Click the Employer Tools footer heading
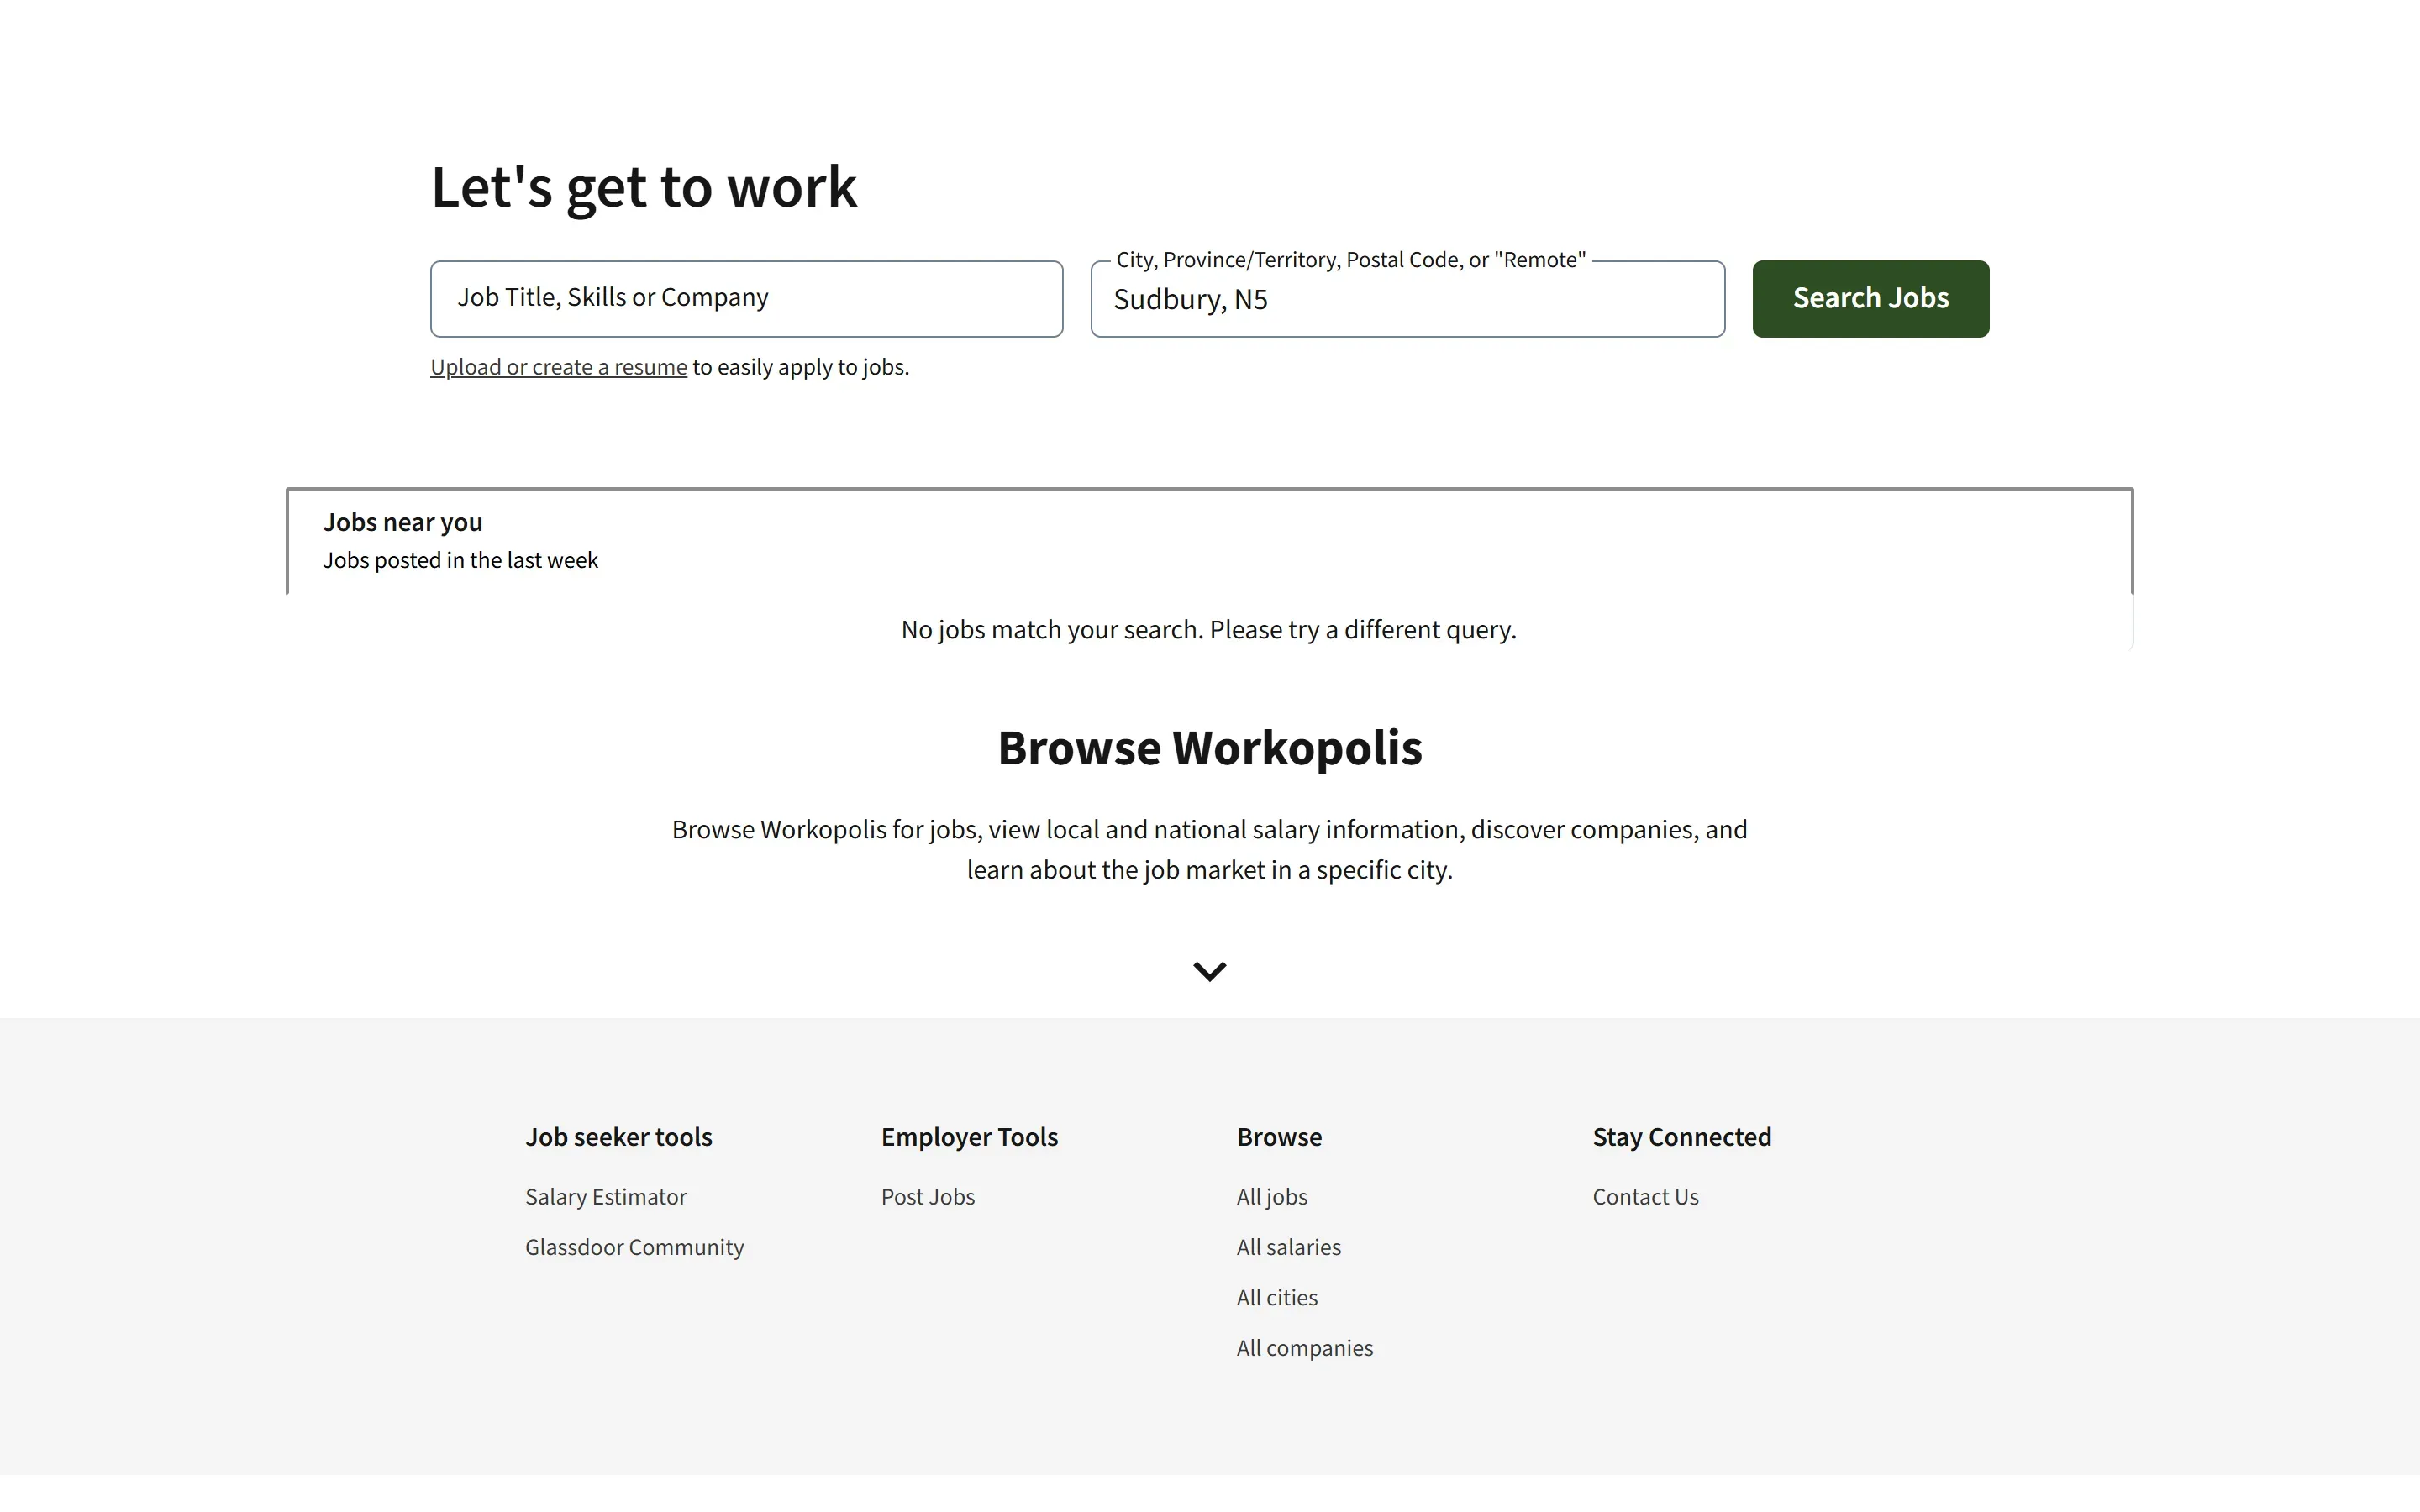The width and height of the screenshot is (2420, 1512). 969,1137
